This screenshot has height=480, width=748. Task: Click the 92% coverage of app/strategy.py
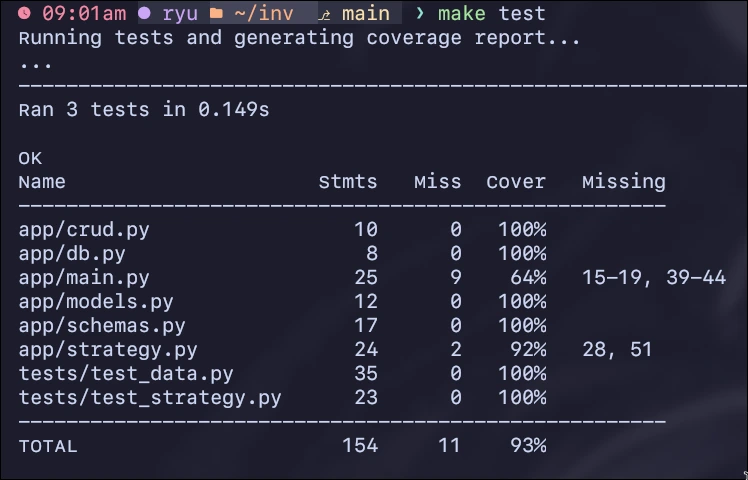point(528,350)
